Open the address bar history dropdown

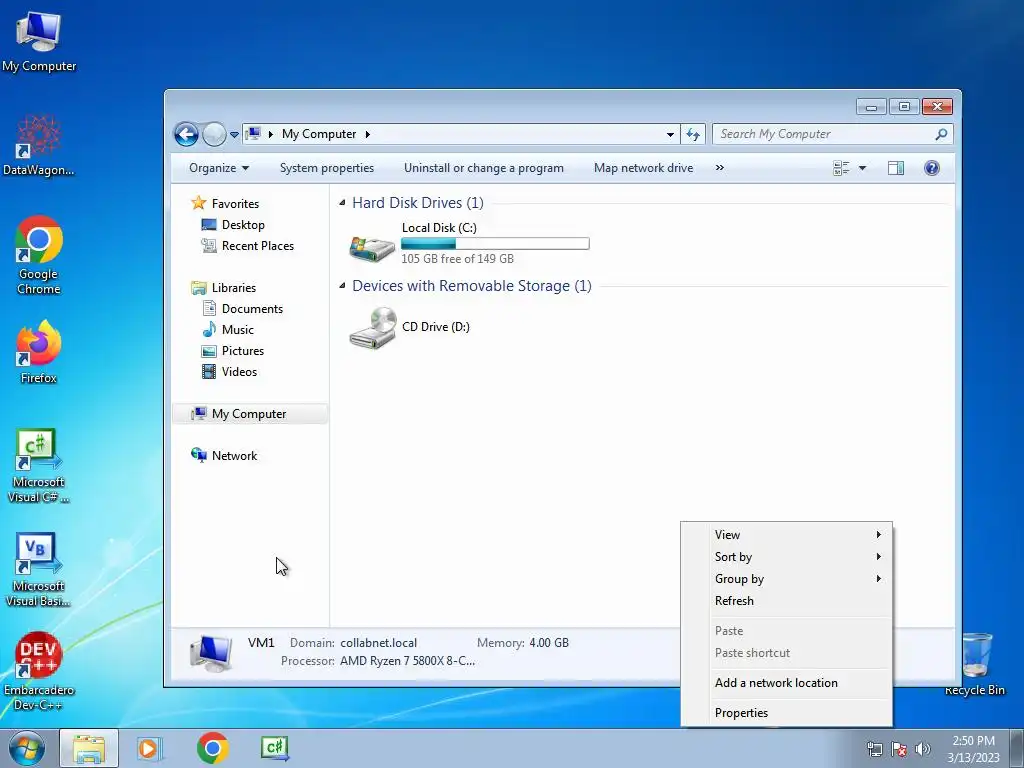670,135
